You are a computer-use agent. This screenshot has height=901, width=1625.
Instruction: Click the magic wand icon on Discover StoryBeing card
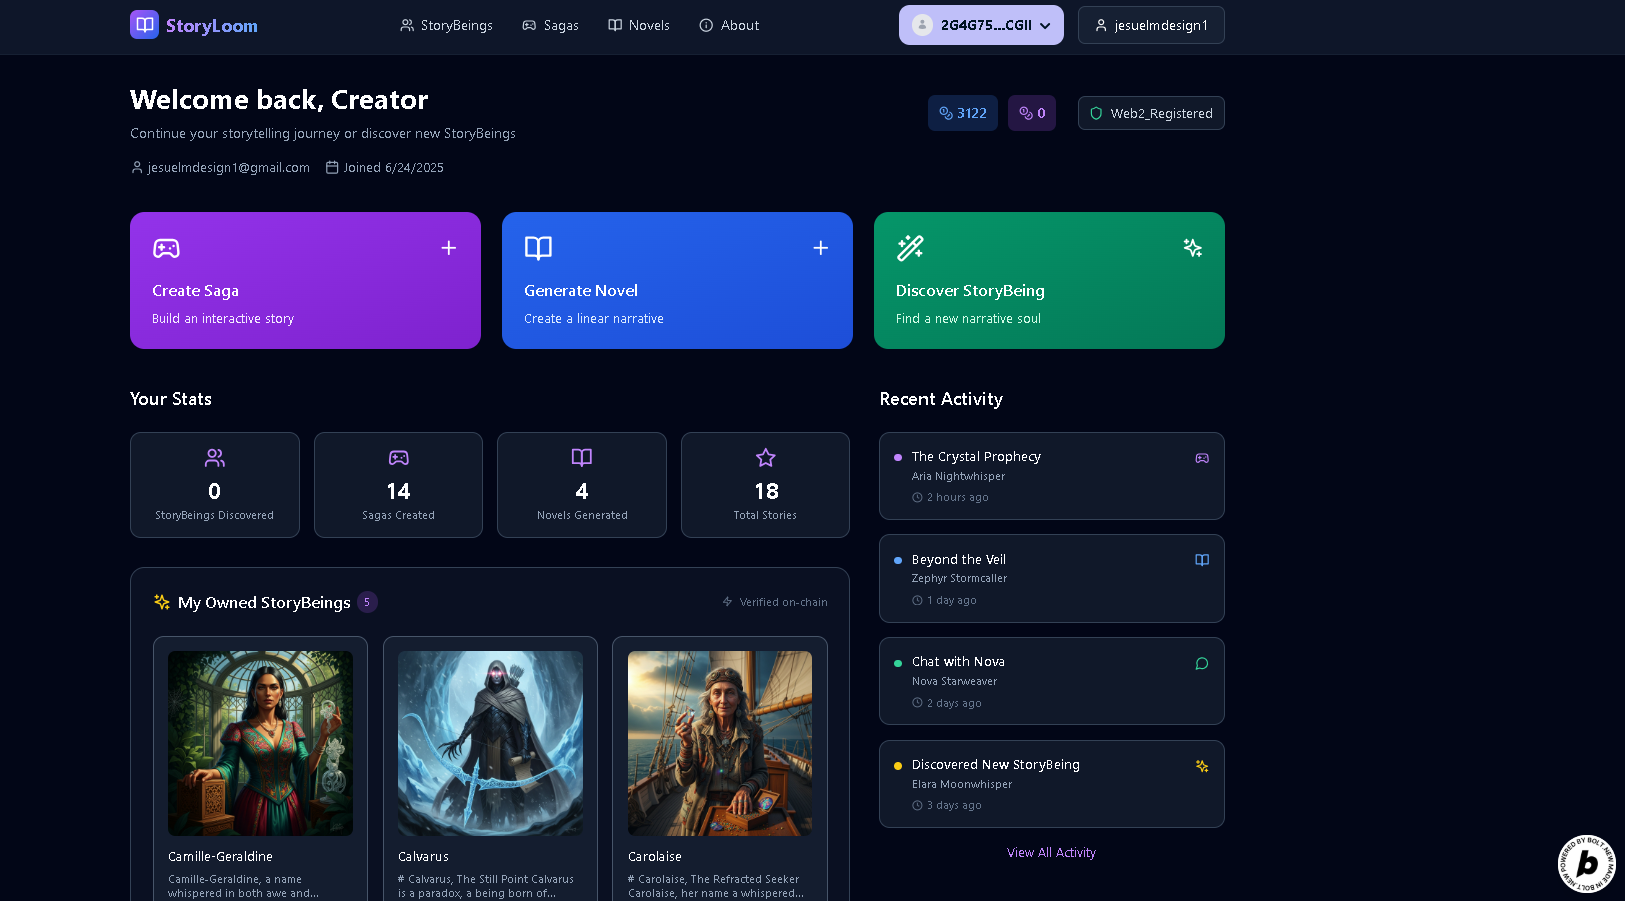(x=910, y=248)
